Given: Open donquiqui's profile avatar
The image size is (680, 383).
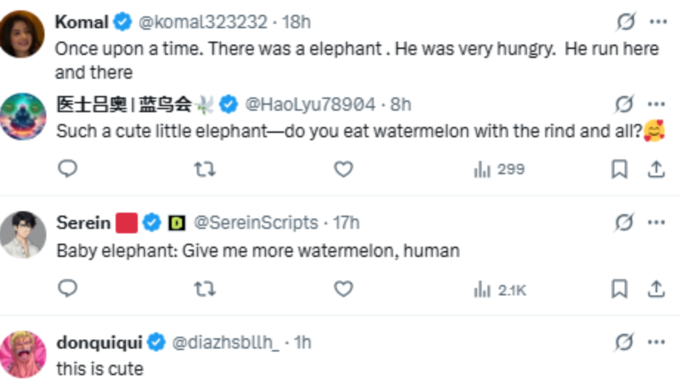Looking at the screenshot, I should 23,354.
